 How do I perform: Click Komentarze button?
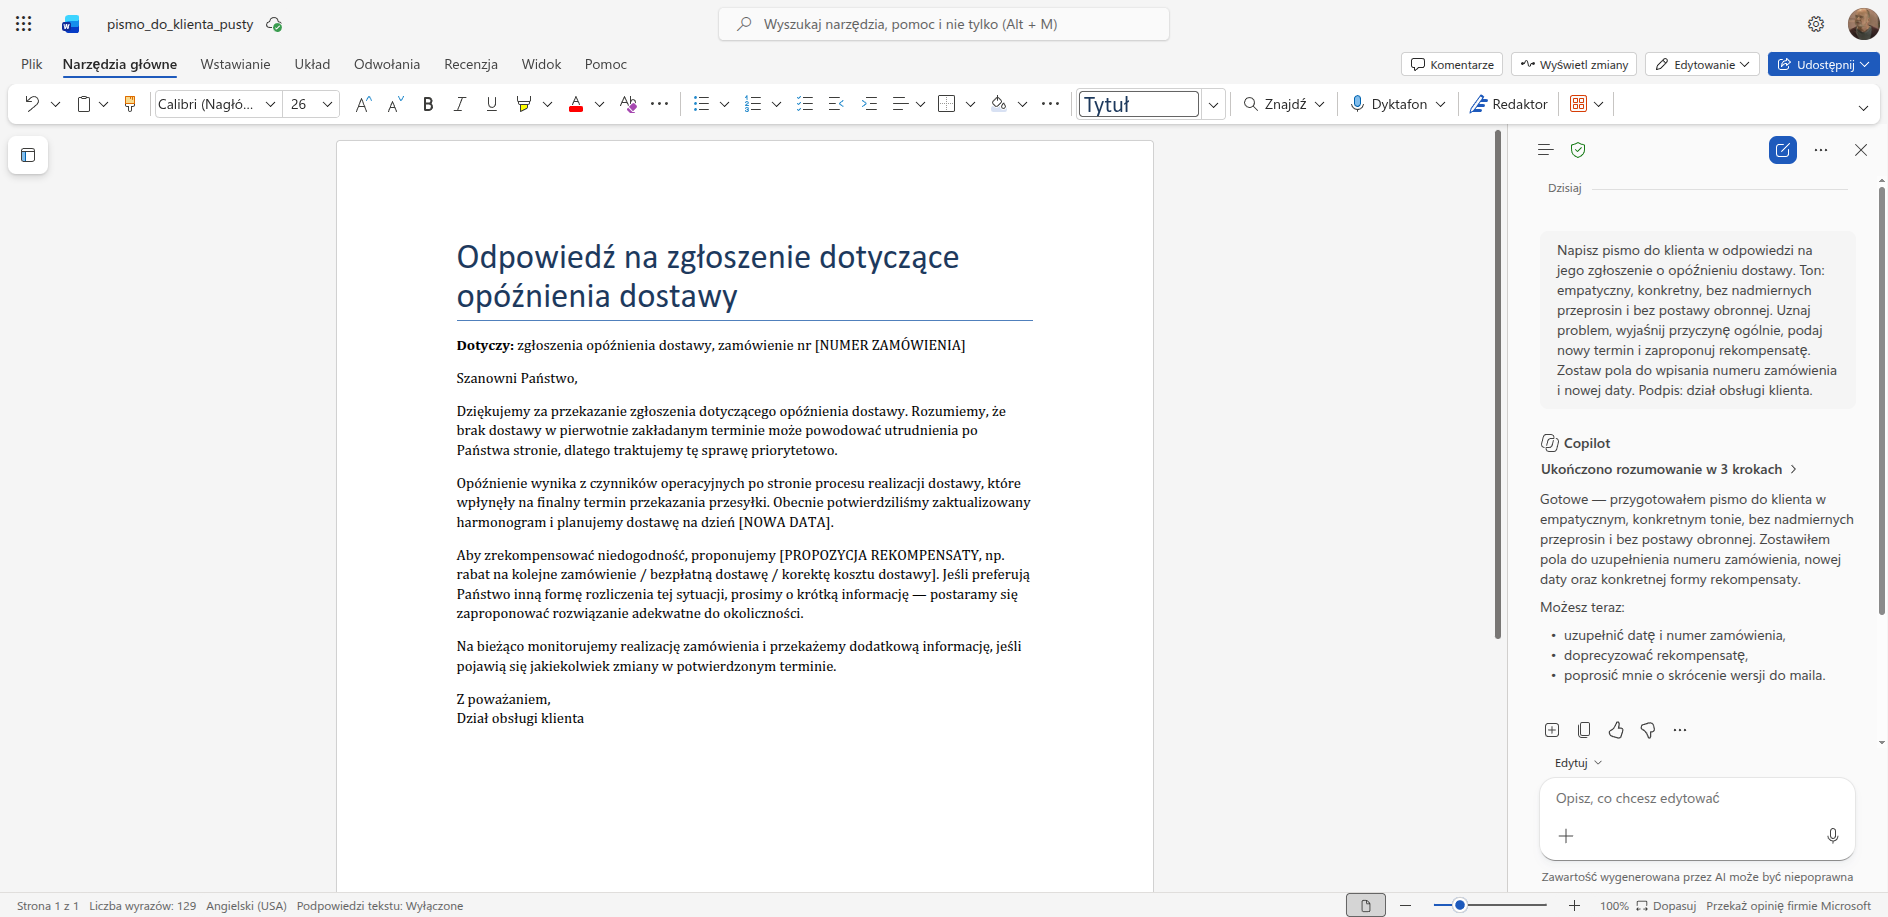1452,64
